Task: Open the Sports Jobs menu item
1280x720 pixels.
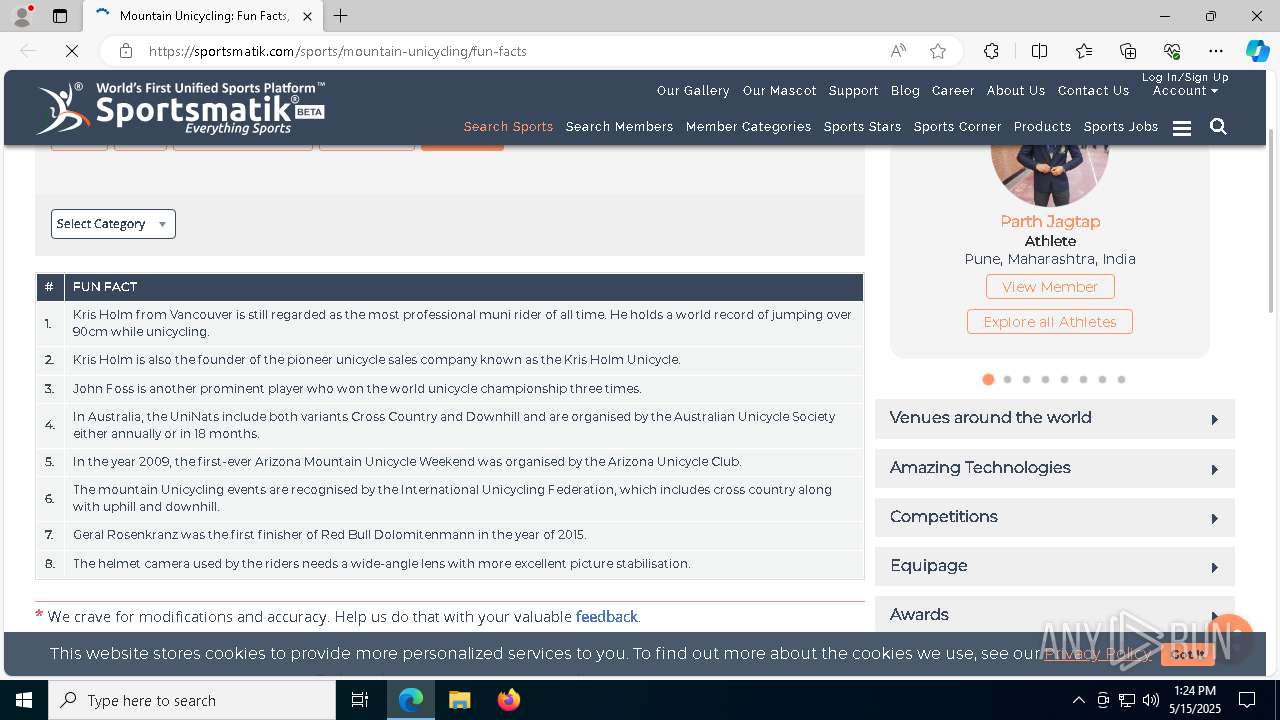Action: pyautogui.click(x=1121, y=127)
